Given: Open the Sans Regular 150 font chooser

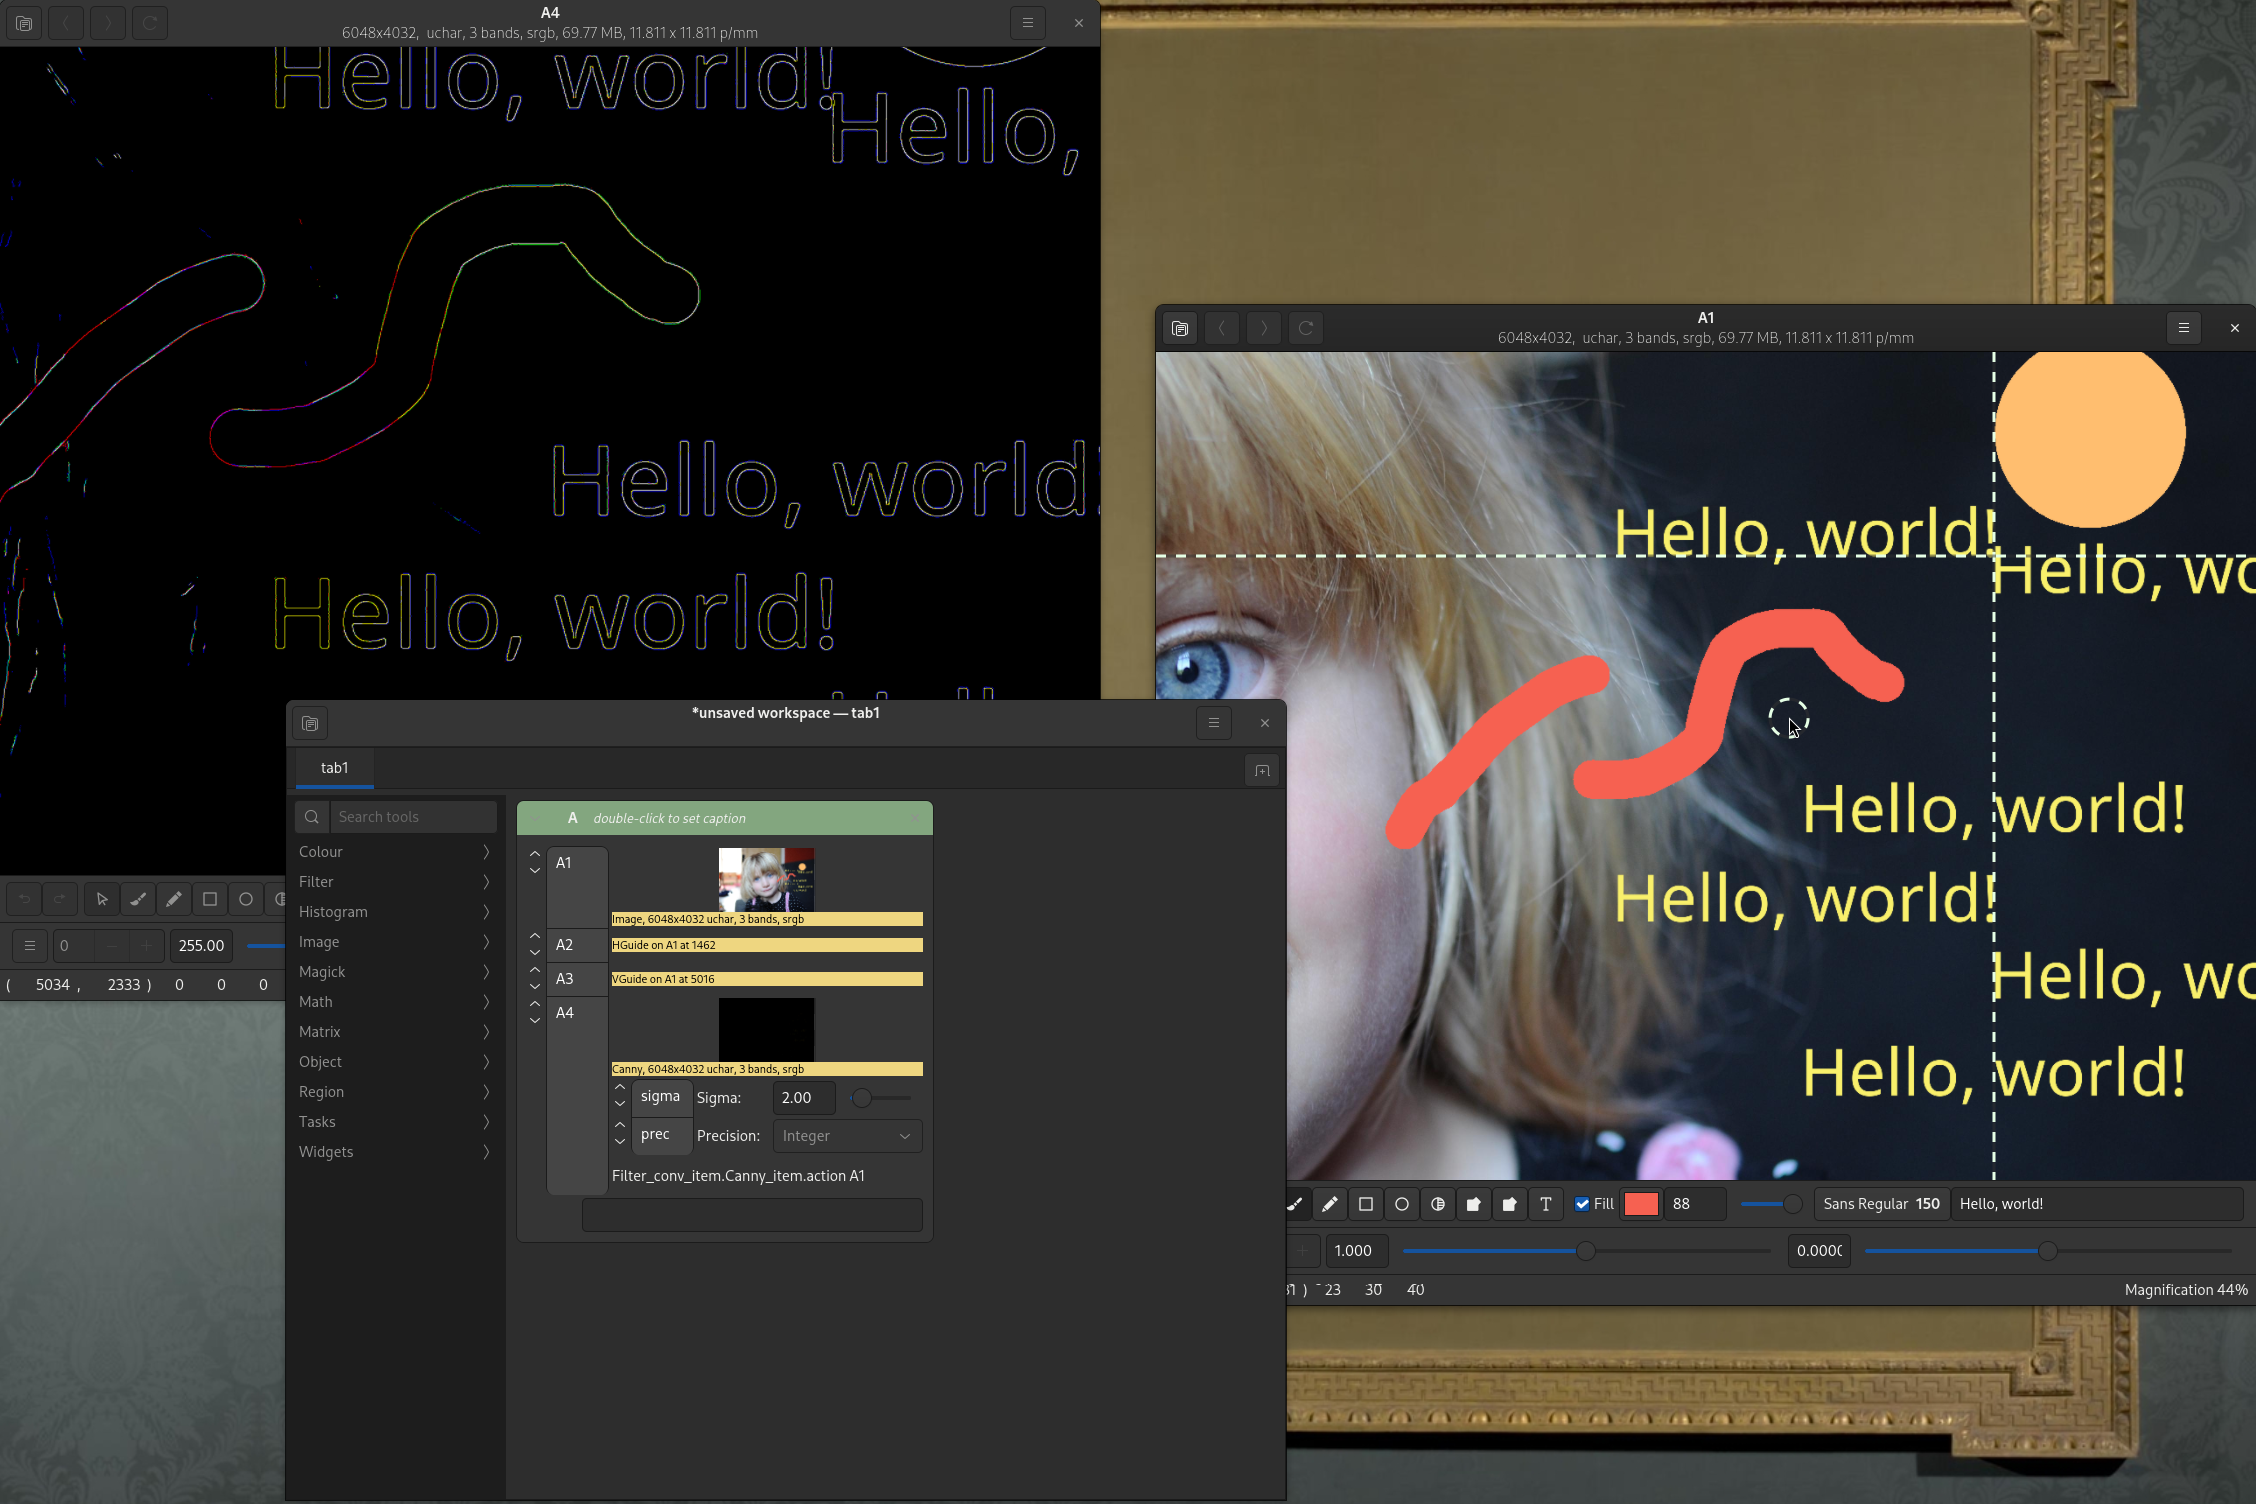Looking at the screenshot, I should click(1881, 1204).
